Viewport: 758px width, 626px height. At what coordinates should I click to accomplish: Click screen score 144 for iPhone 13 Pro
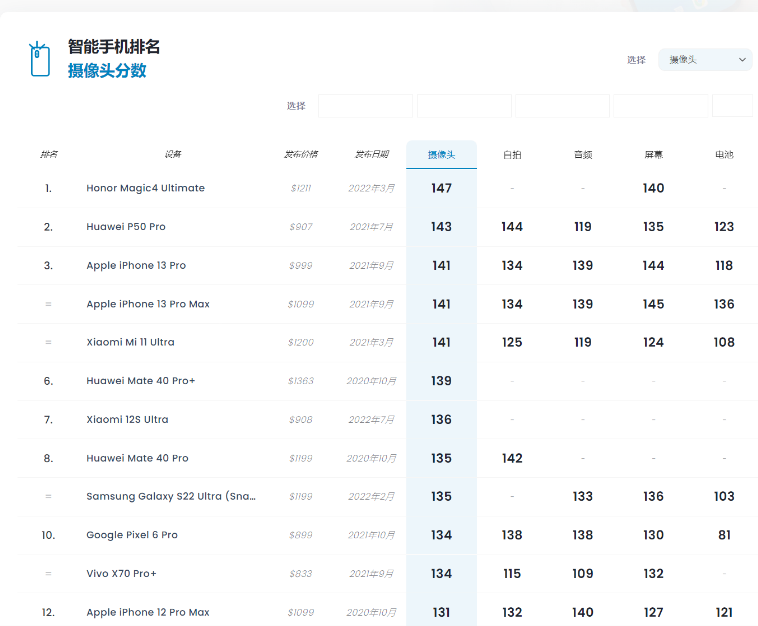(x=654, y=265)
